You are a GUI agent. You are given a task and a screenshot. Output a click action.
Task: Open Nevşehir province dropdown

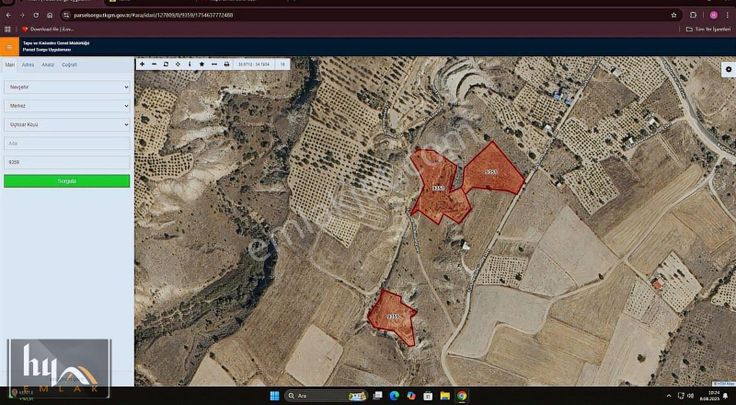[x=67, y=87]
